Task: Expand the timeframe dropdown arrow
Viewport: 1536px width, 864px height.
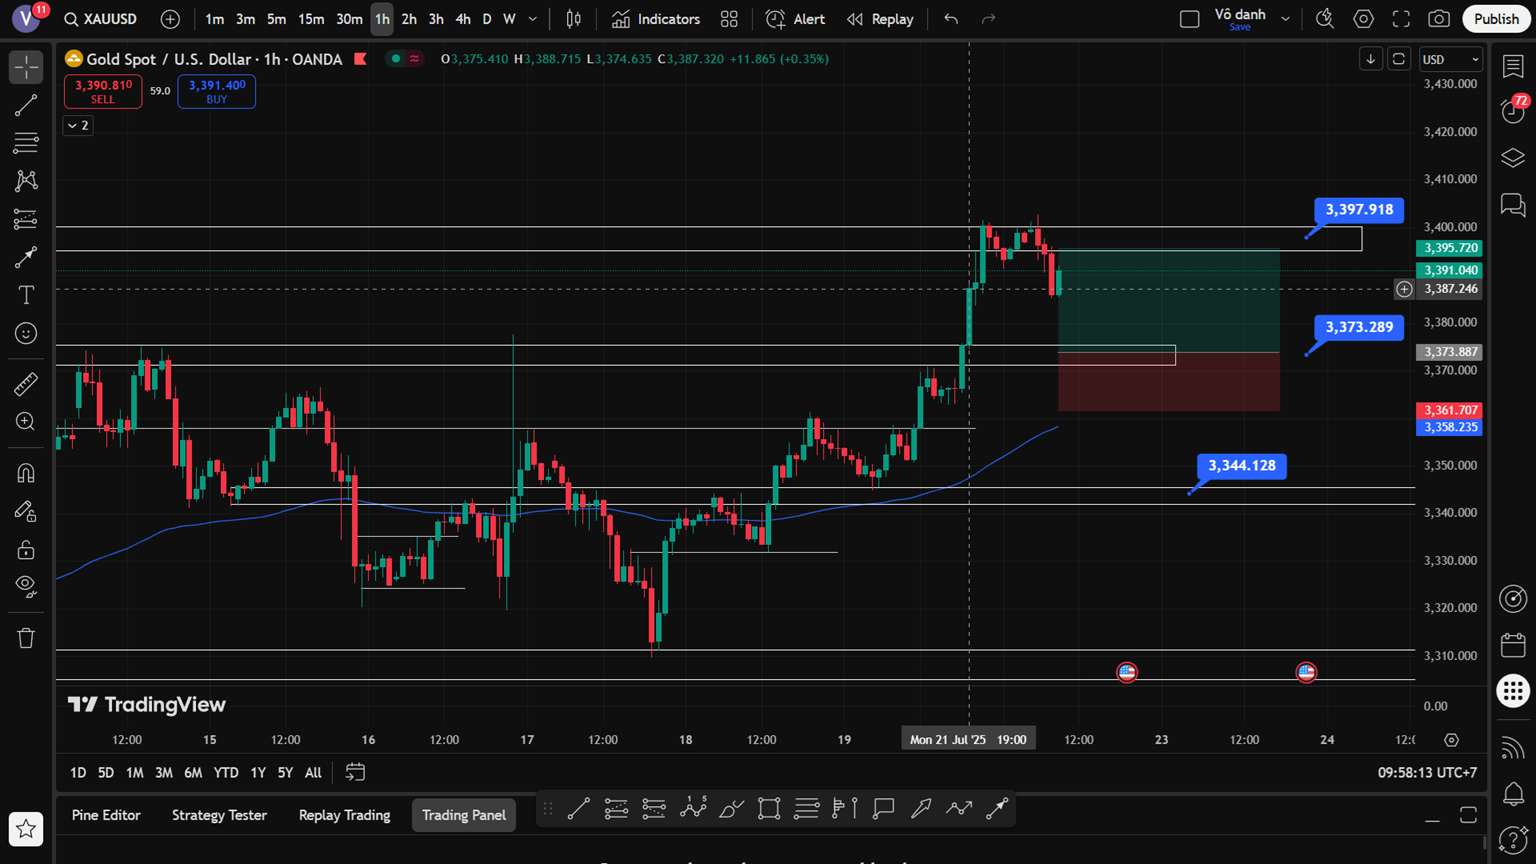Action: tap(533, 19)
